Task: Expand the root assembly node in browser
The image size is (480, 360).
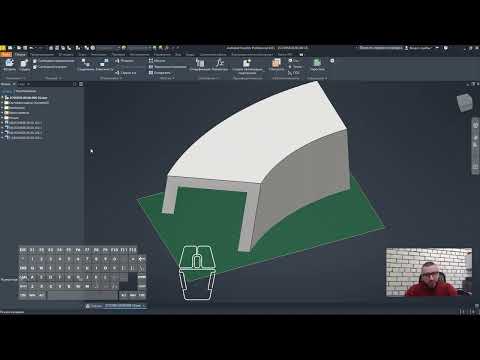Action: [x=2, y=98]
